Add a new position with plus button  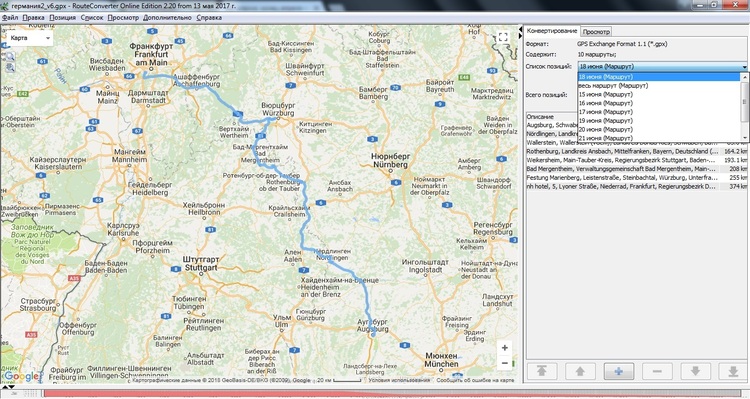[619, 371]
